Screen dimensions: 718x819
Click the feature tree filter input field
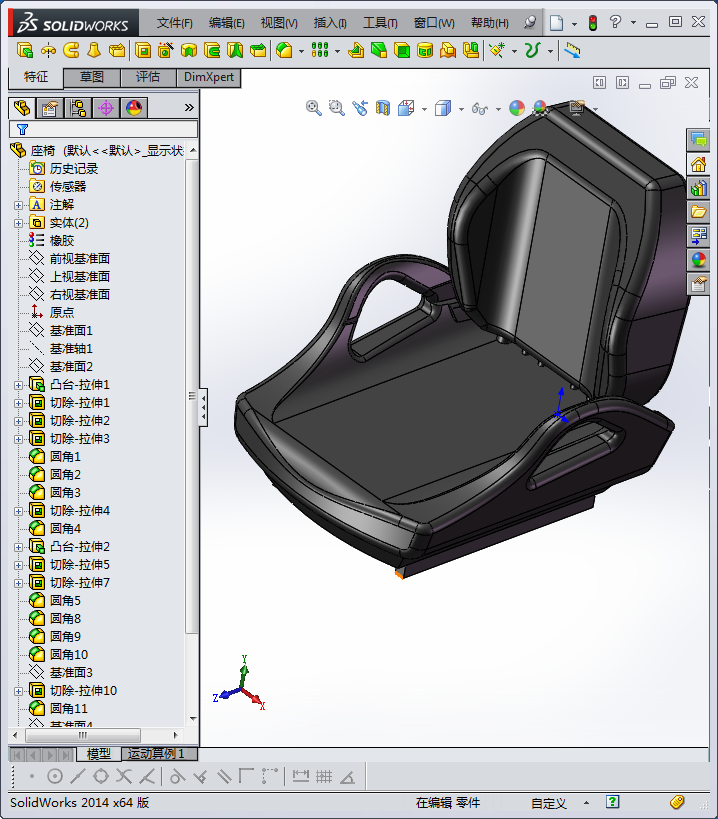point(103,129)
